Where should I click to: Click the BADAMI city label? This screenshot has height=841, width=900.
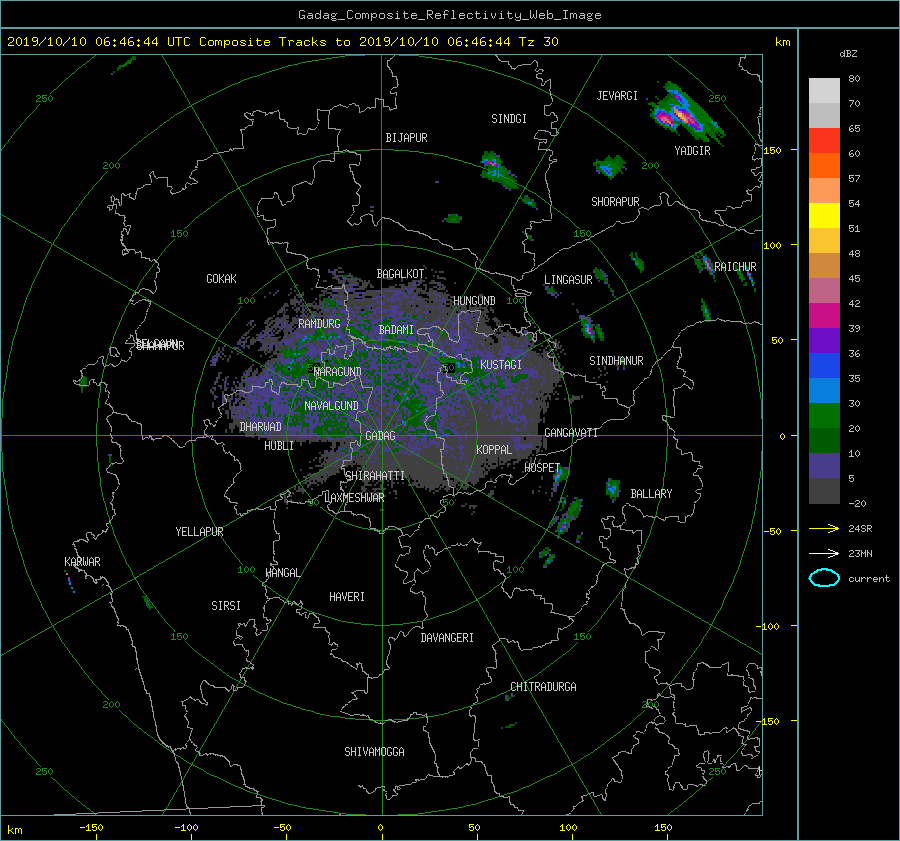coord(396,330)
